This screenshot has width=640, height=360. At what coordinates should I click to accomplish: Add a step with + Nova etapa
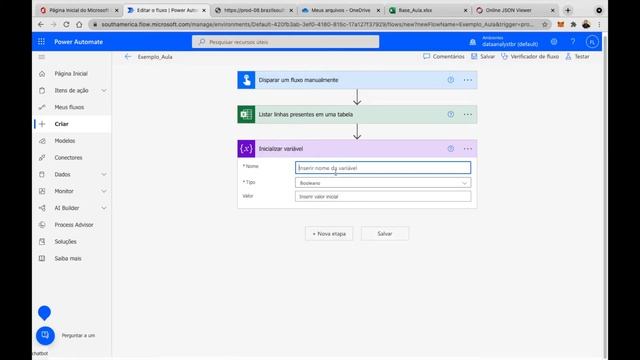pyautogui.click(x=329, y=233)
